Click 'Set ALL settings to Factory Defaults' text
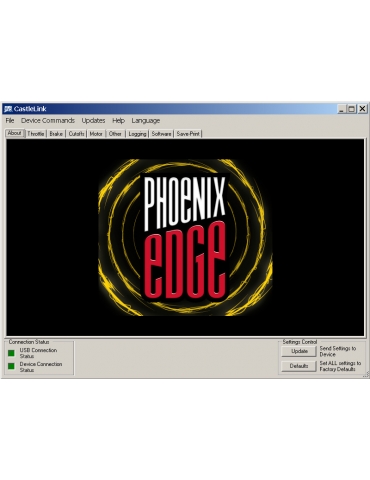 click(340, 366)
